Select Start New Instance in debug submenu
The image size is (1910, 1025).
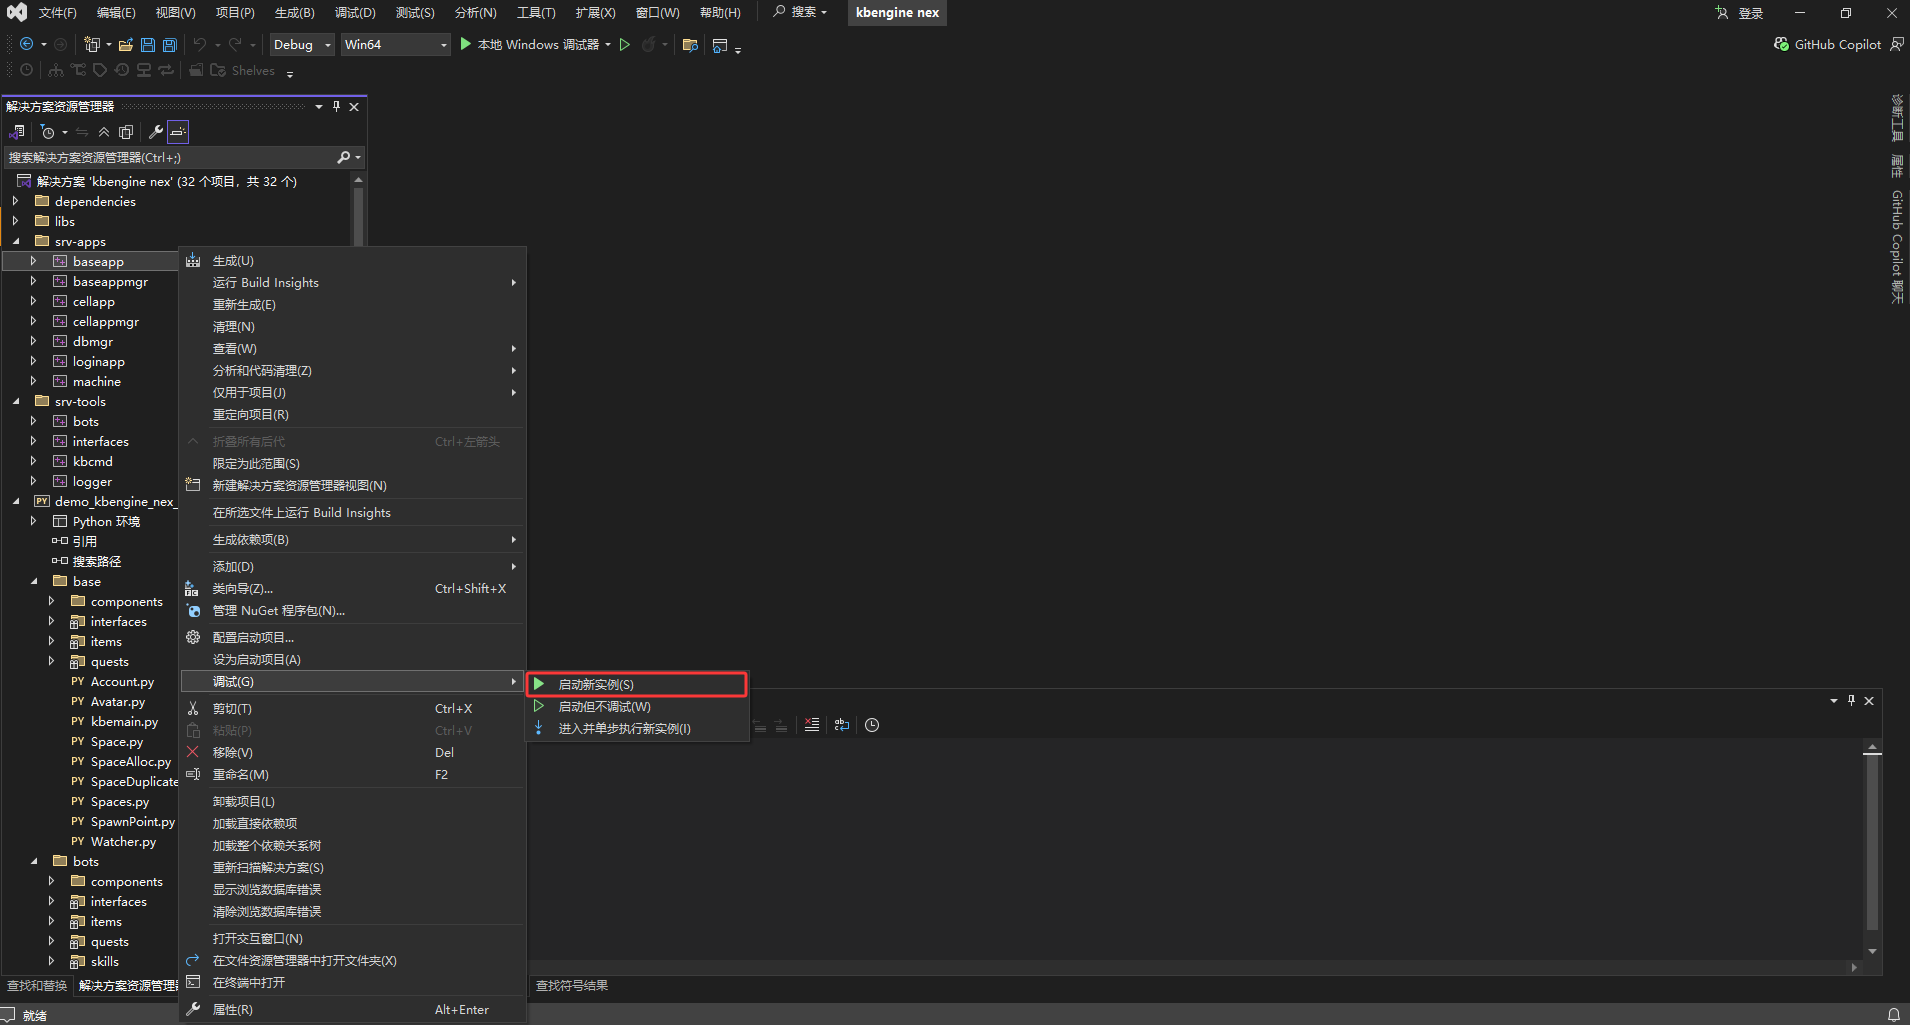pyautogui.click(x=596, y=685)
